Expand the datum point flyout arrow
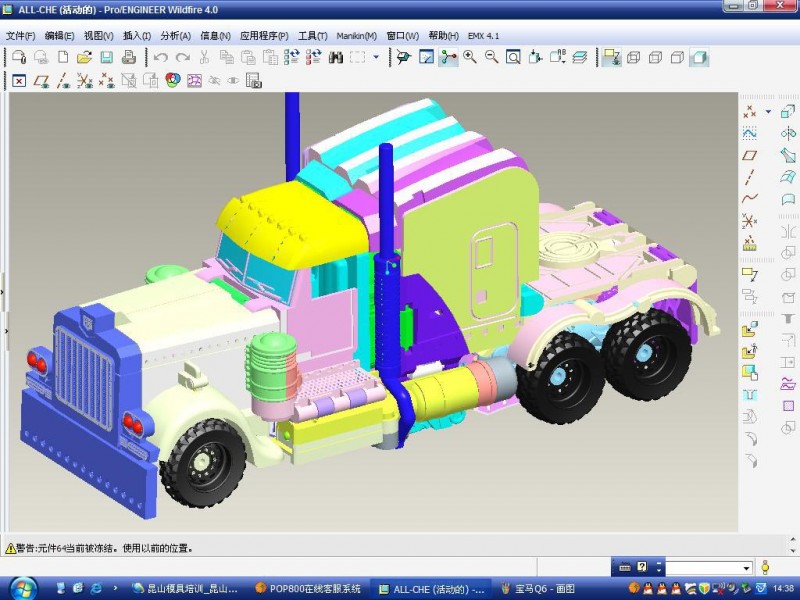 (x=768, y=111)
